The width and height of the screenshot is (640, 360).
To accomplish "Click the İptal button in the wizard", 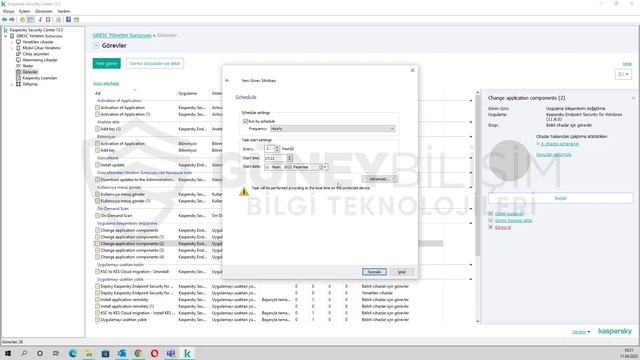I will (402, 272).
